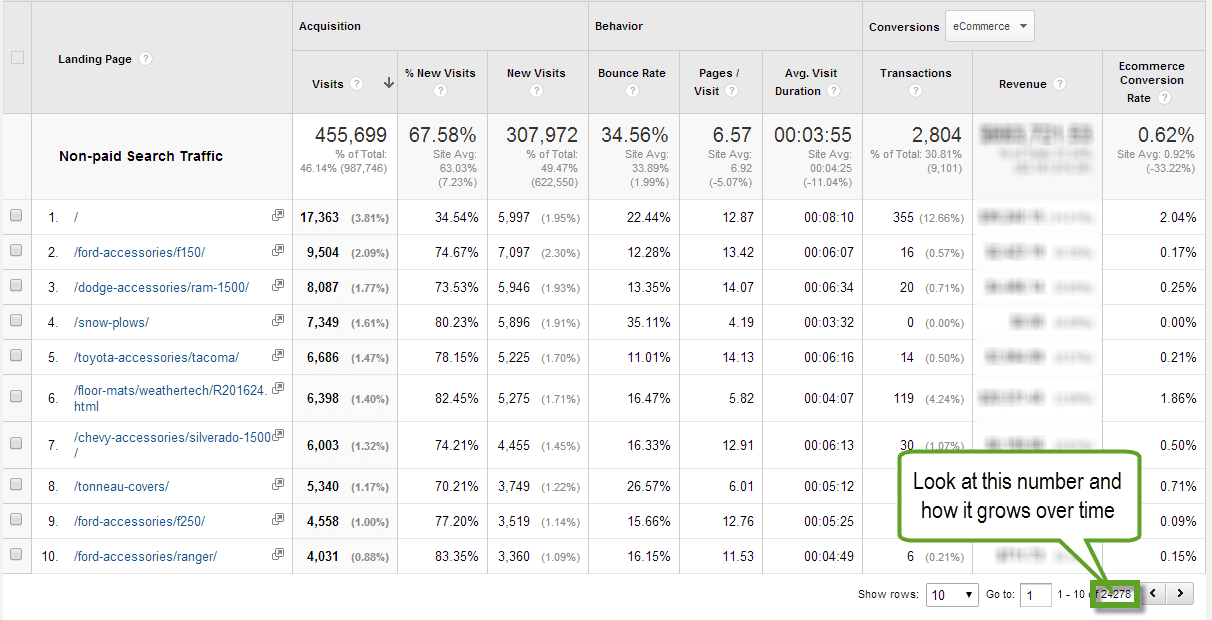Viewport: 1212px width, 620px height.
Task: Open the eCommerce conversions dropdown
Action: [x=989, y=27]
